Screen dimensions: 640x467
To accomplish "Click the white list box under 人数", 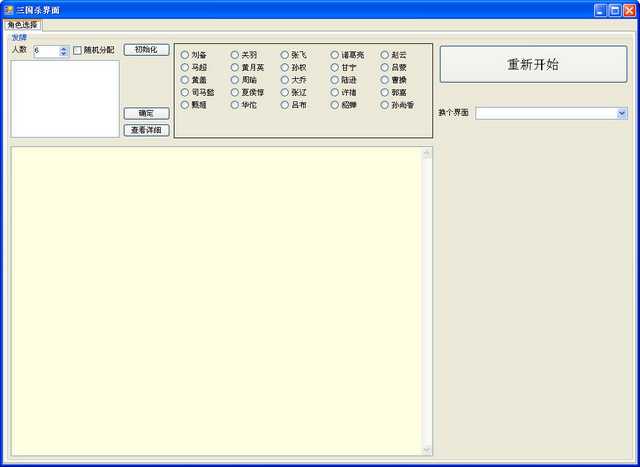I will [x=65, y=98].
